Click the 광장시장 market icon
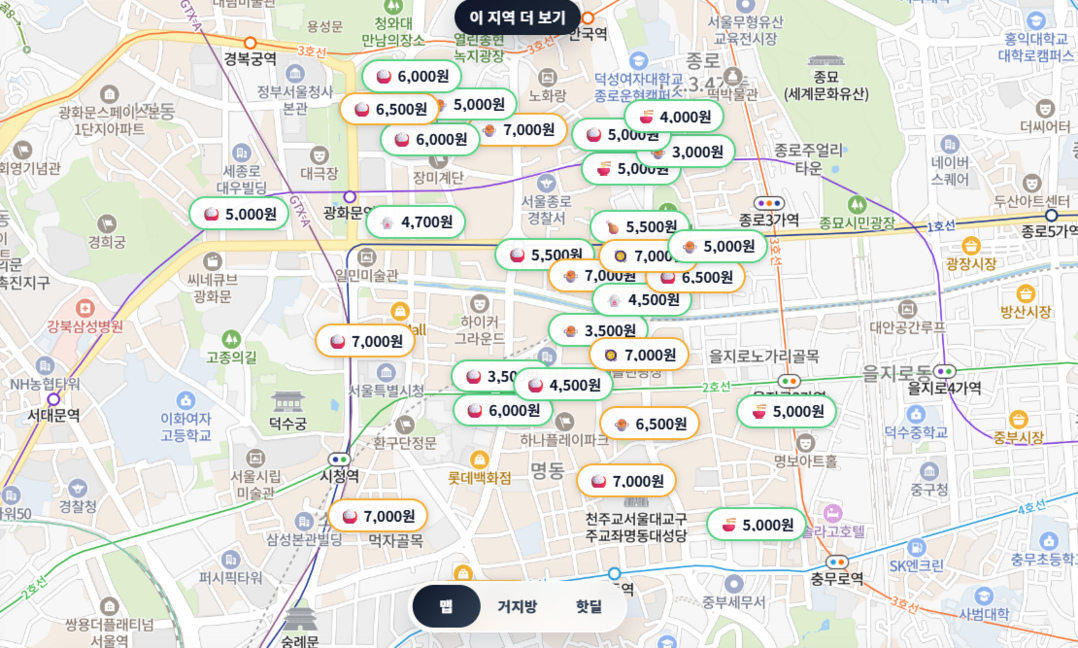The height and width of the screenshot is (648, 1078). click(970, 245)
